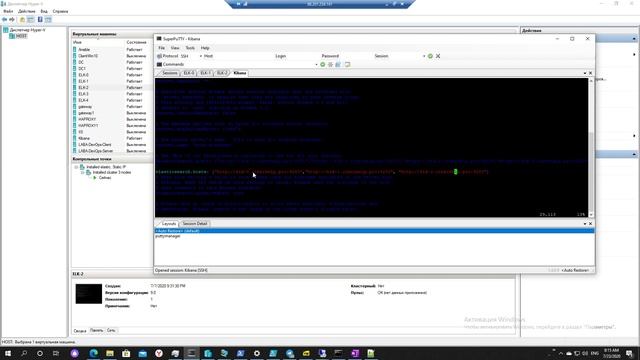Select the Auto Restore (default) layout
Image resolution: width=640 pixels, height=360 pixels.
point(374,231)
